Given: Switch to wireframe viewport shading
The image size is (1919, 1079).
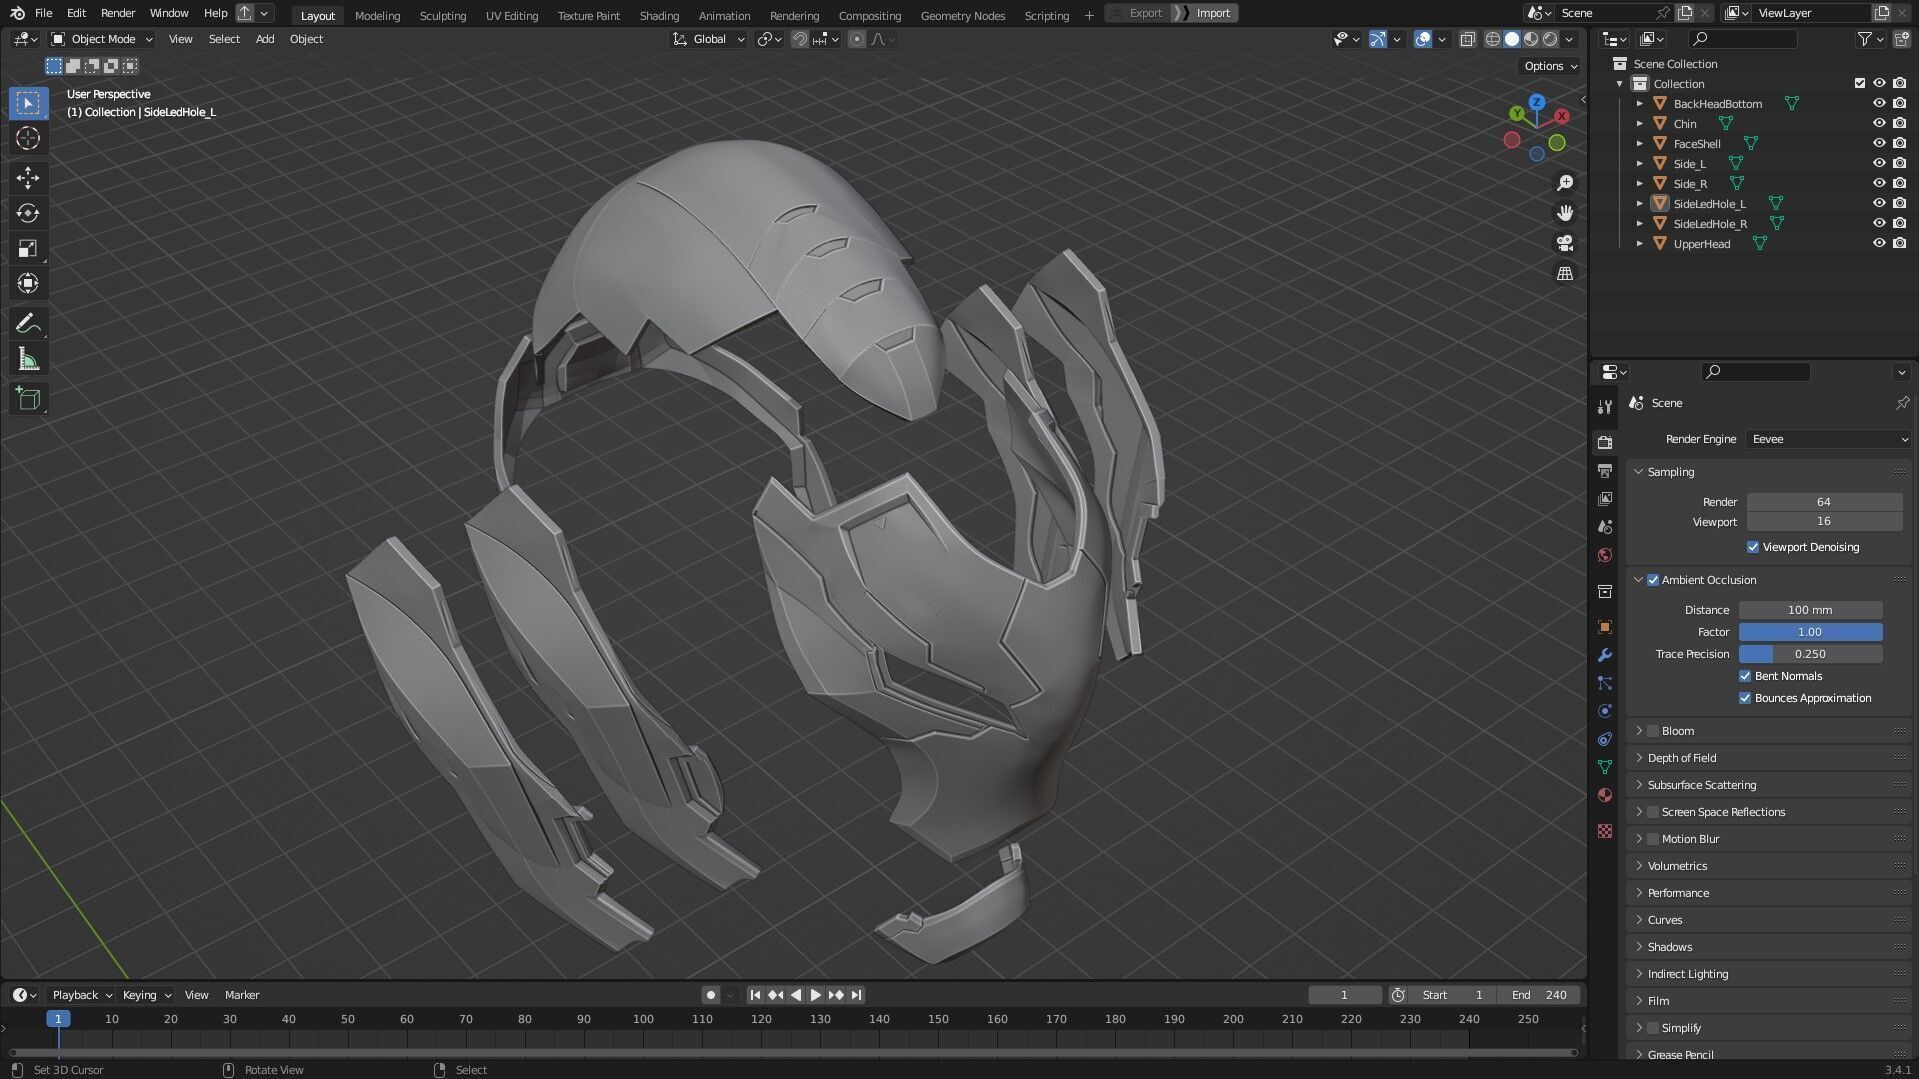Looking at the screenshot, I should click(x=1493, y=39).
